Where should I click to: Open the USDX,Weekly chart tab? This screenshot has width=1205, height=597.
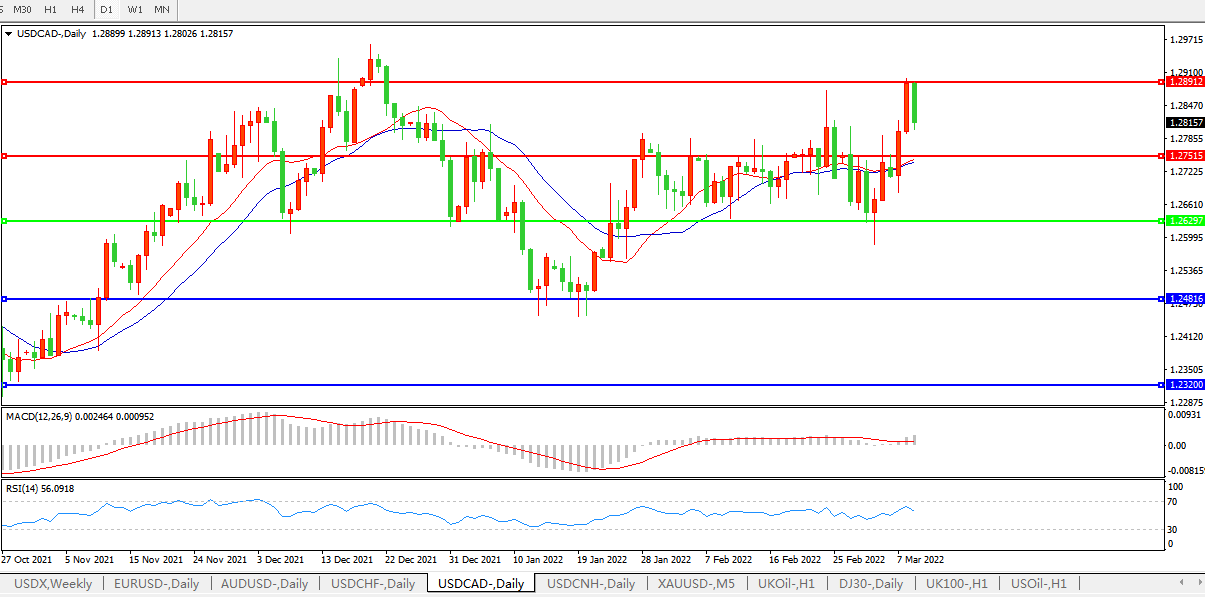tap(52, 583)
